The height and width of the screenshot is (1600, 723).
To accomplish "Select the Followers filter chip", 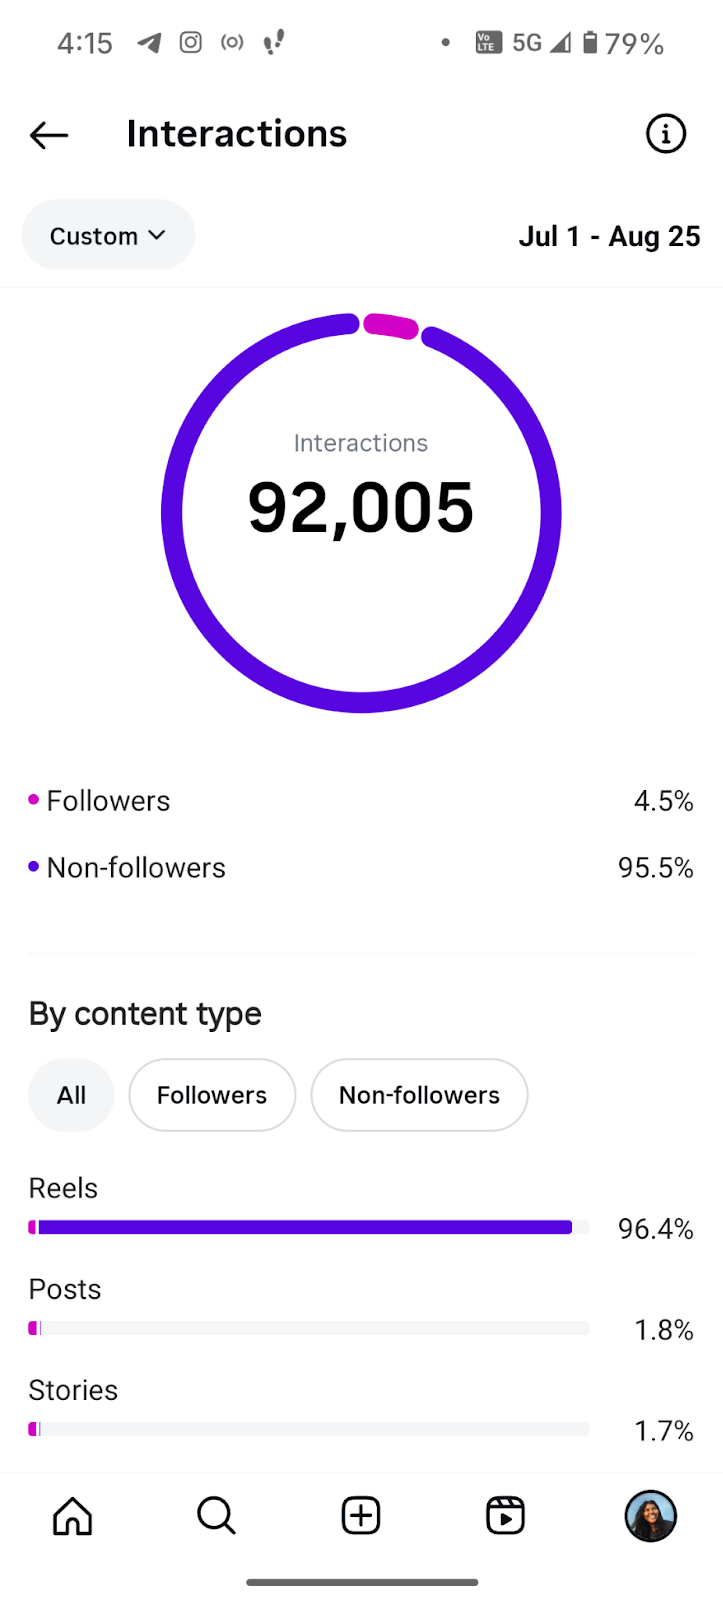I will 212,1095.
